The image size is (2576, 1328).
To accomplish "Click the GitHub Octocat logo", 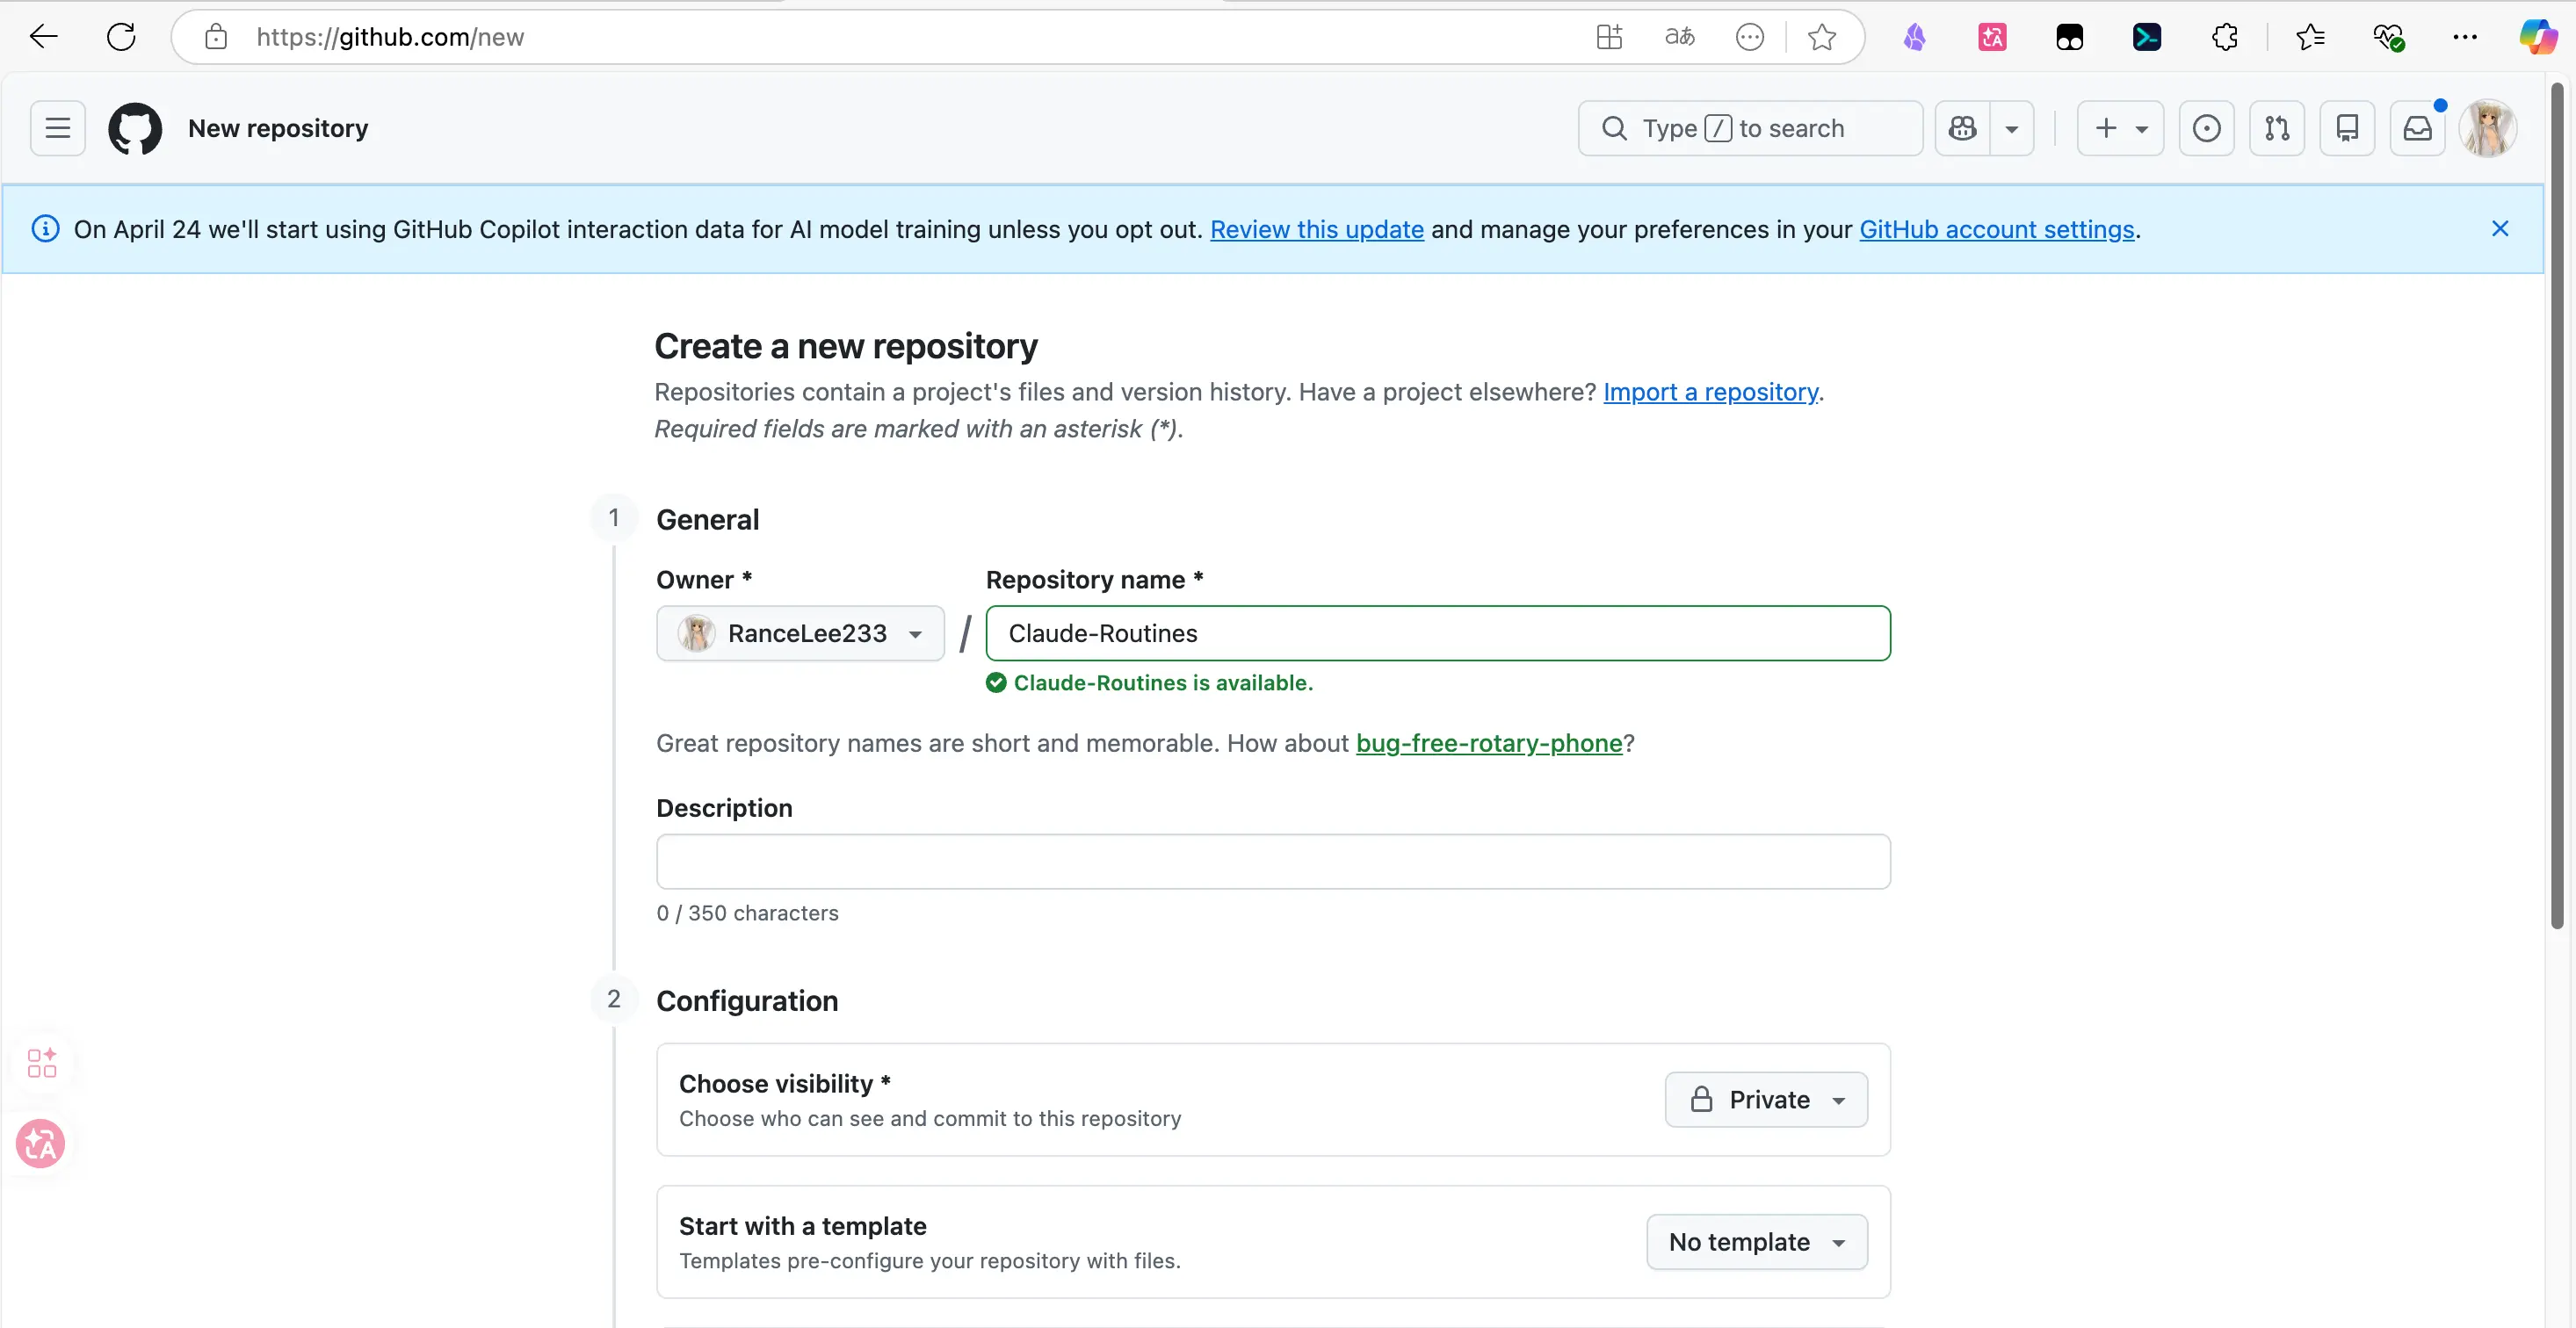I will coord(135,128).
